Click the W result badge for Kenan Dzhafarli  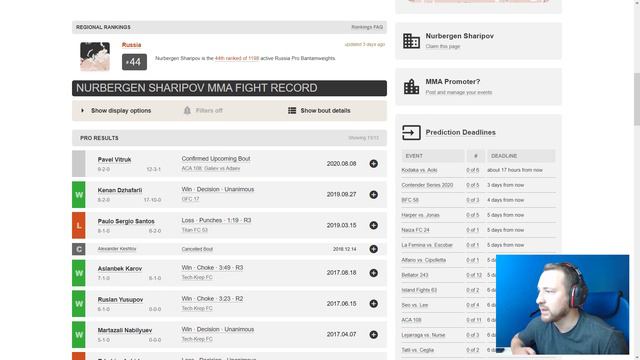(79, 195)
